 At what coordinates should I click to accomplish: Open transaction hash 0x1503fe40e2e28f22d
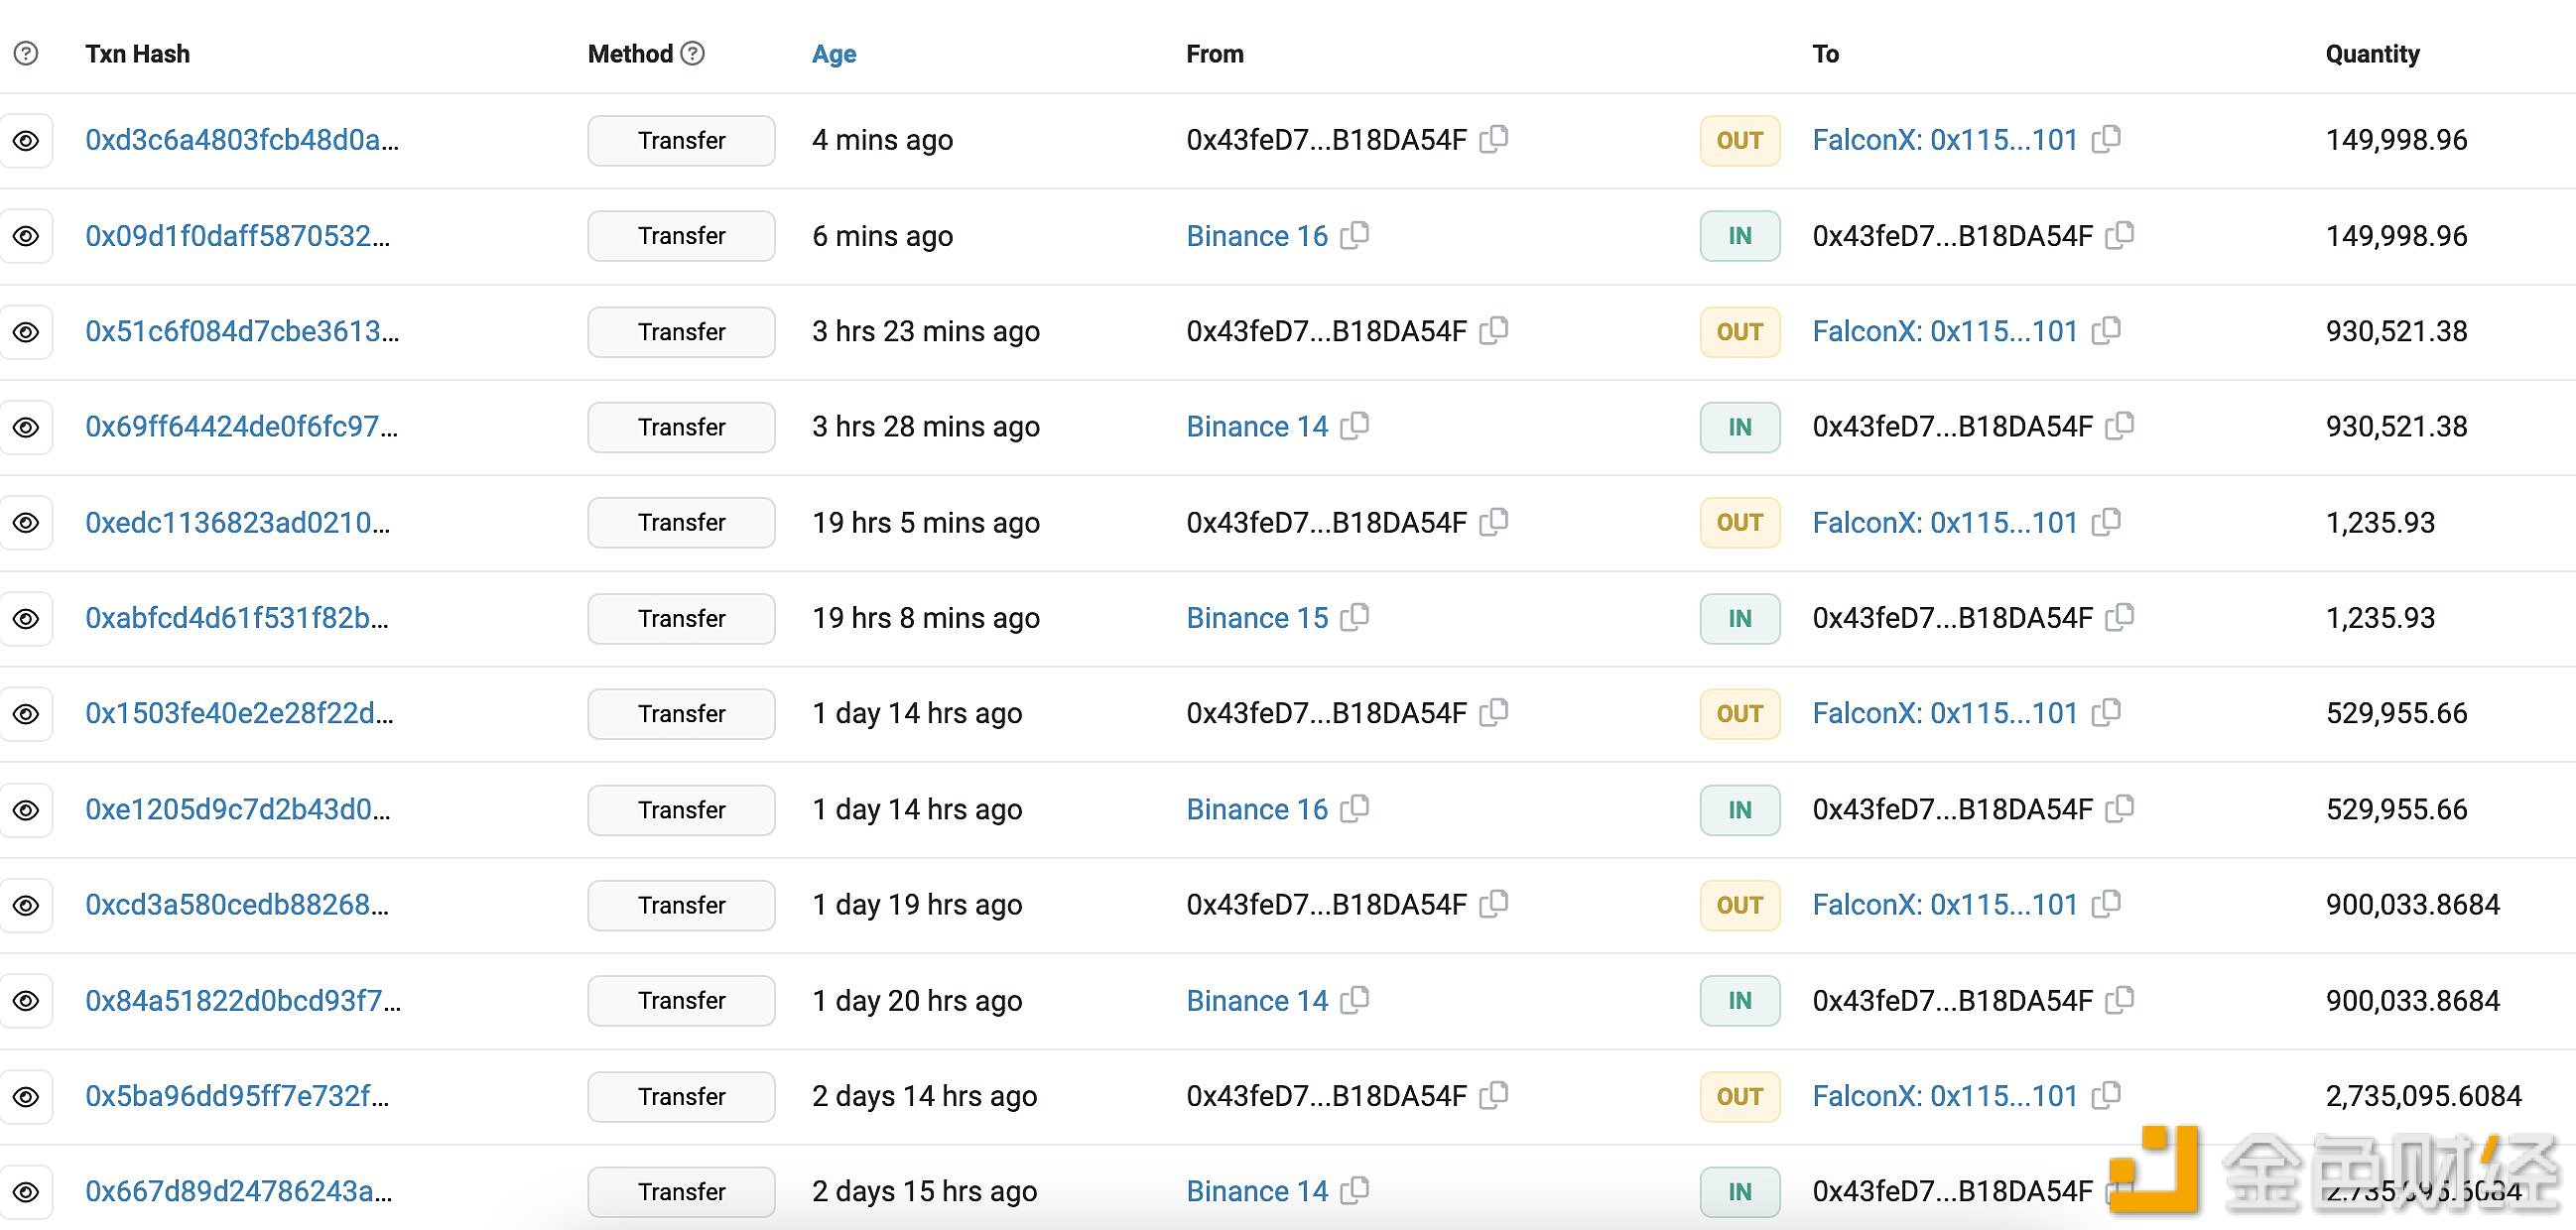coord(240,714)
